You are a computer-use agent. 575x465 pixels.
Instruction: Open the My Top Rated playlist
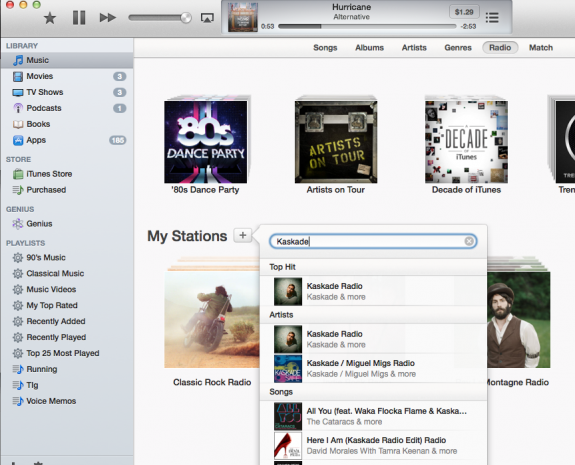[67, 305]
